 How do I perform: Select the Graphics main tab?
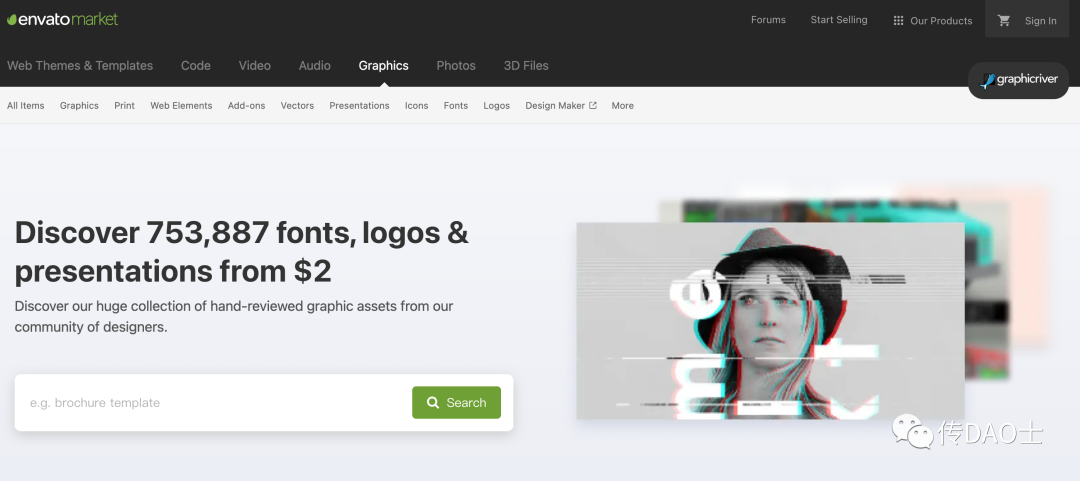coord(384,65)
